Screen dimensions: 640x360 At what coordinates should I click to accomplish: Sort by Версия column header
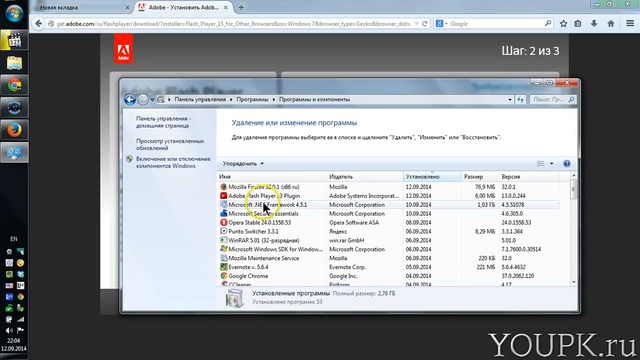(529, 177)
